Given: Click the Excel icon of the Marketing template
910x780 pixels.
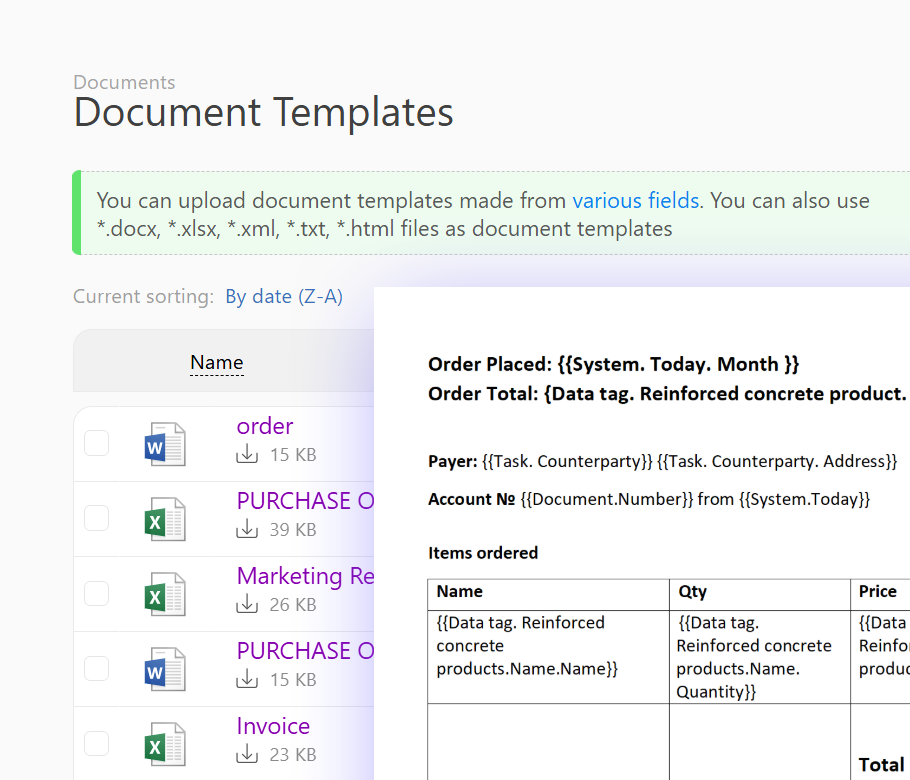Looking at the screenshot, I should click(165, 594).
